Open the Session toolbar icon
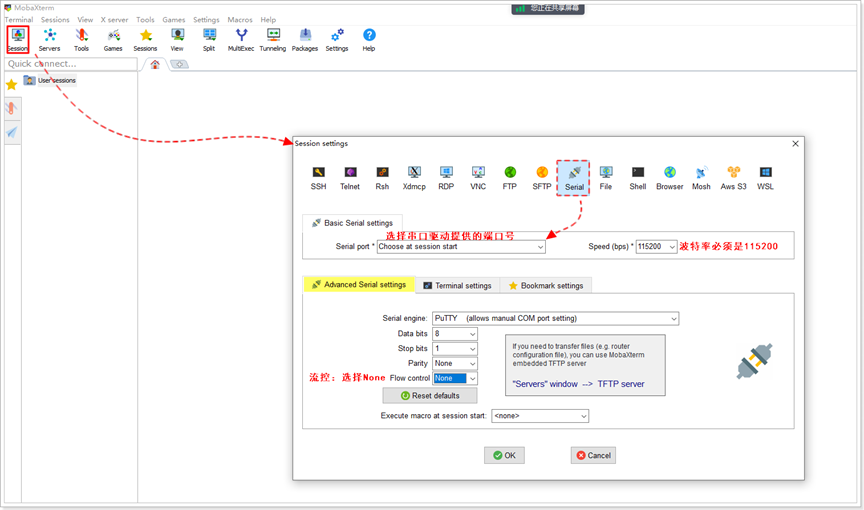 (x=18, y=40)
